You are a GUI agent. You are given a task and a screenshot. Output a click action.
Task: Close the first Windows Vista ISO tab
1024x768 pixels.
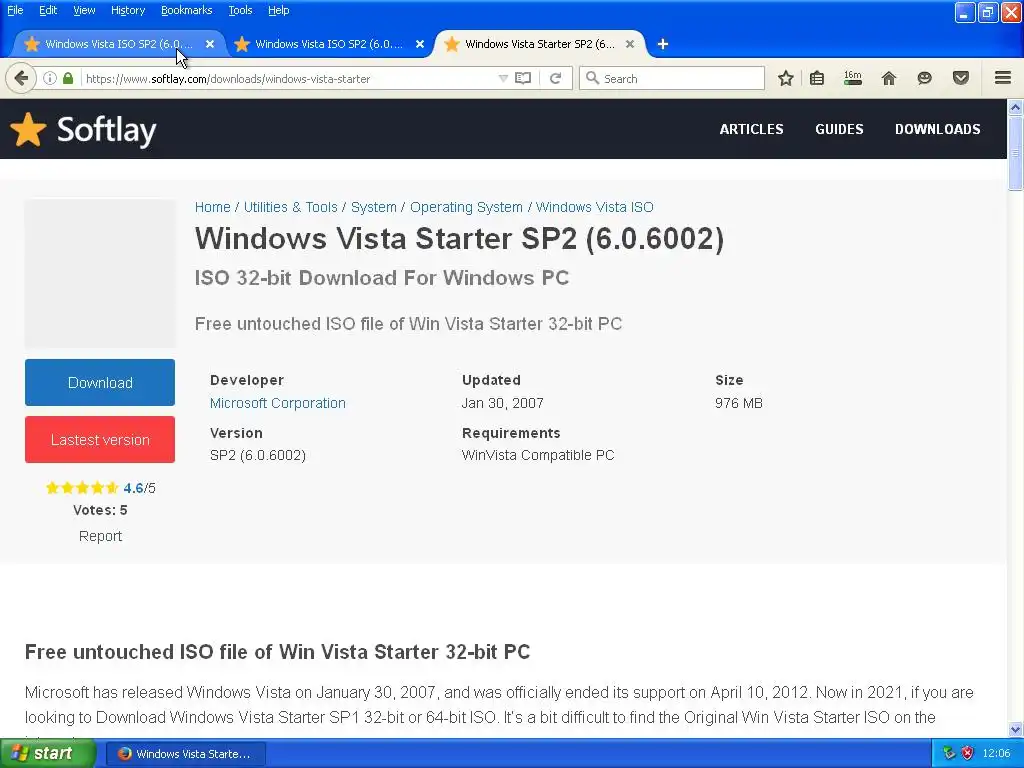pyautogui.click(x=210, y=44)
